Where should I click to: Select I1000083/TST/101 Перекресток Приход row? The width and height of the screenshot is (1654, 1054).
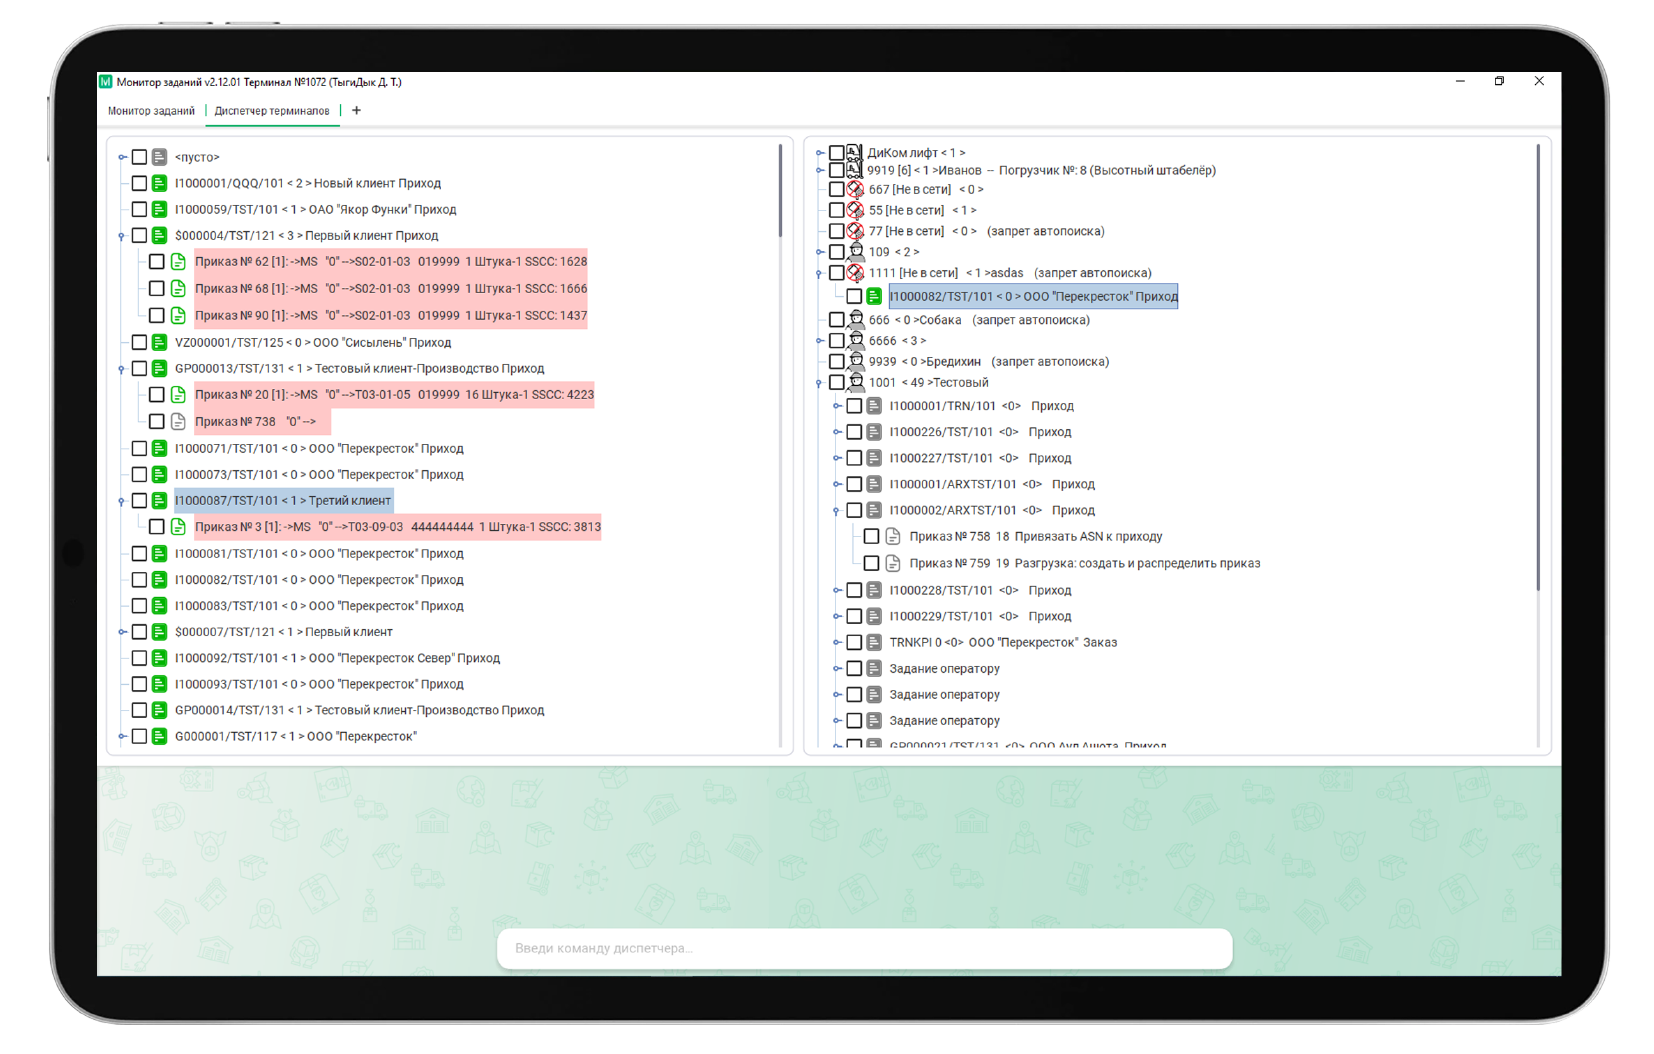[319, 606]
